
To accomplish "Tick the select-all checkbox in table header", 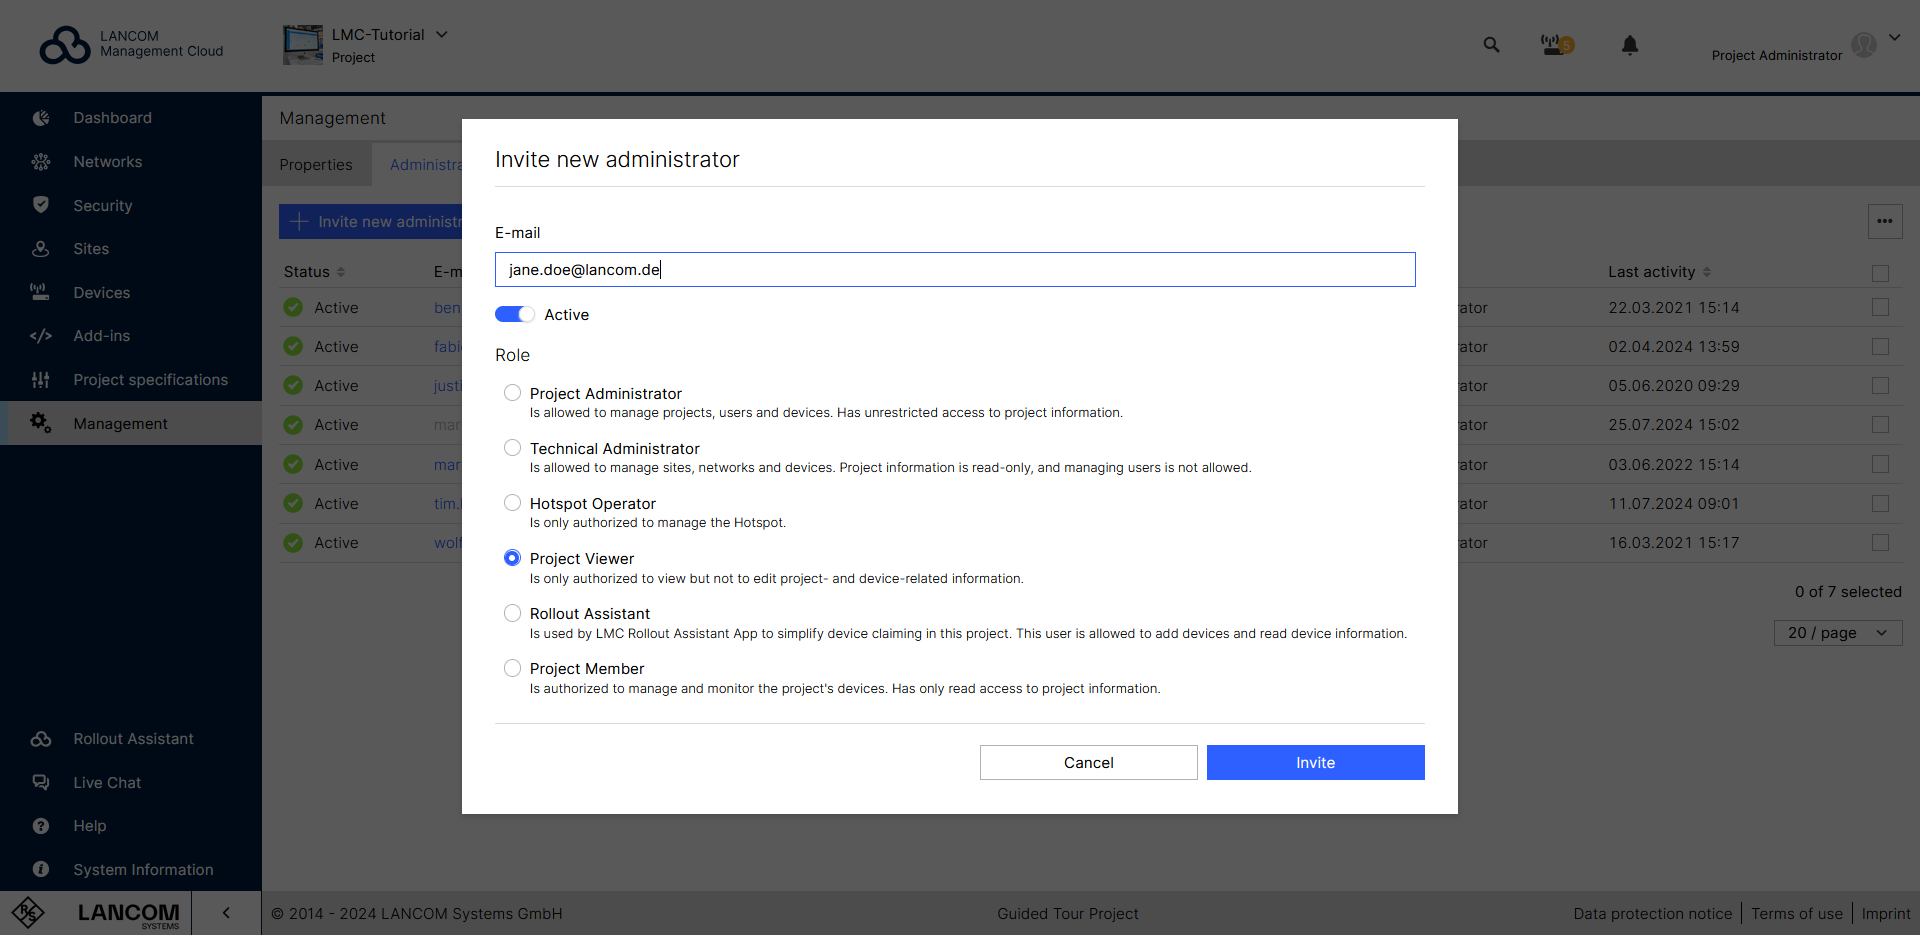I will point(1880,273).
